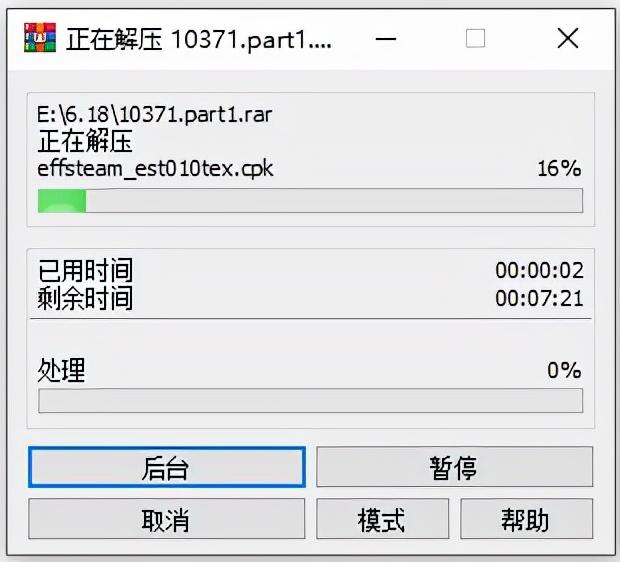Open the 模式 (Mode) options

coord(382,518)
